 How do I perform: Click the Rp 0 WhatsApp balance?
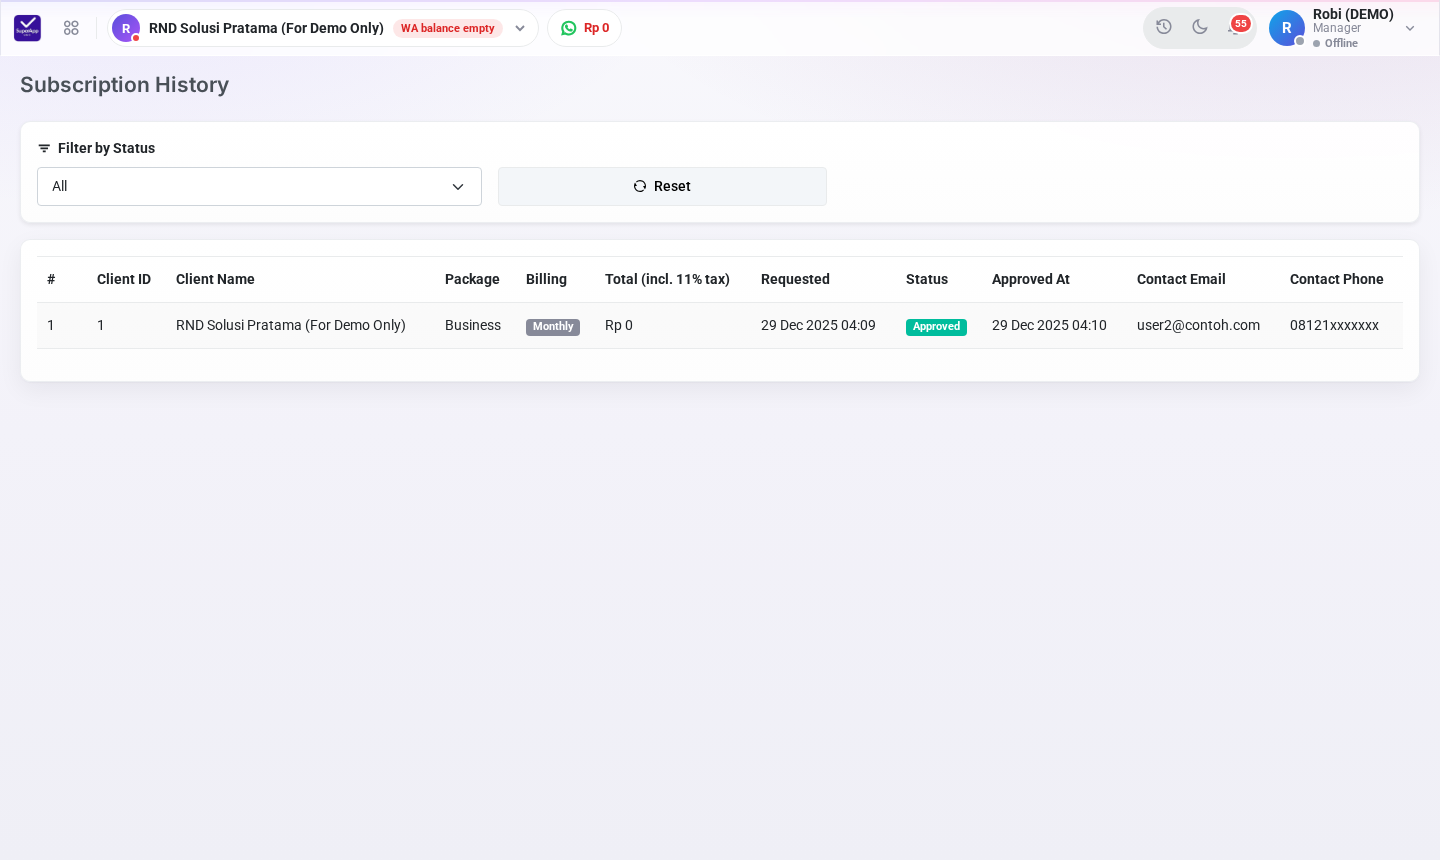tap(596, 28)
